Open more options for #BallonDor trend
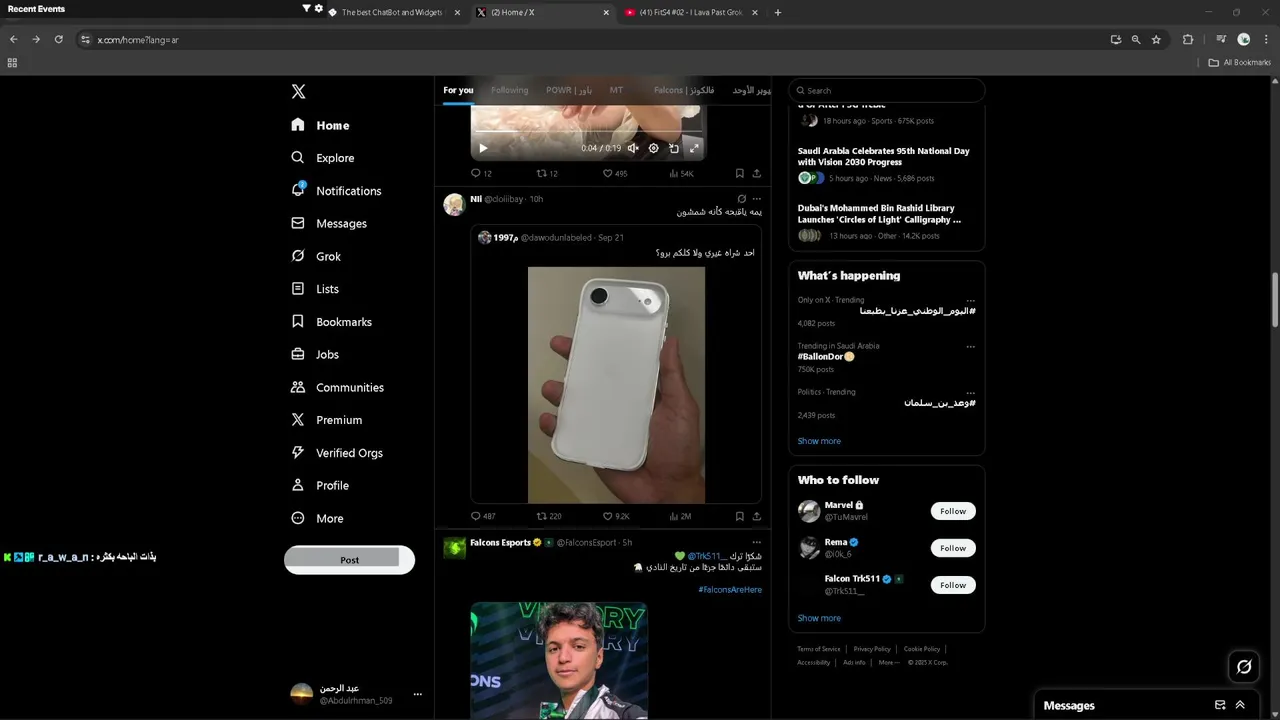The width and height of the screenshot is (1280, 720). pyautogui.click(x=970, y=346)
